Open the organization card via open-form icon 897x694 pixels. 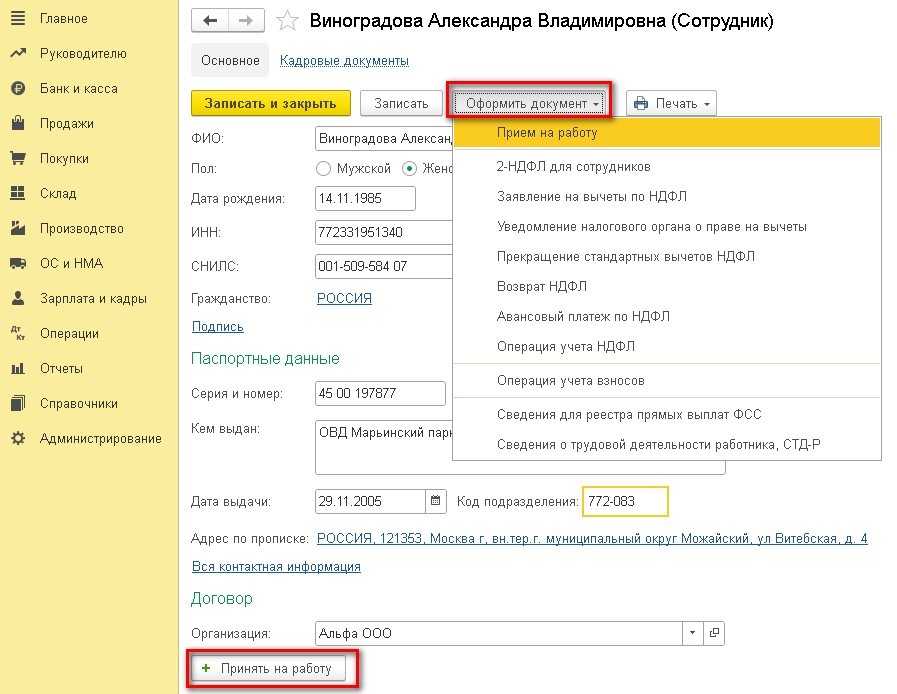click(714, 633)
